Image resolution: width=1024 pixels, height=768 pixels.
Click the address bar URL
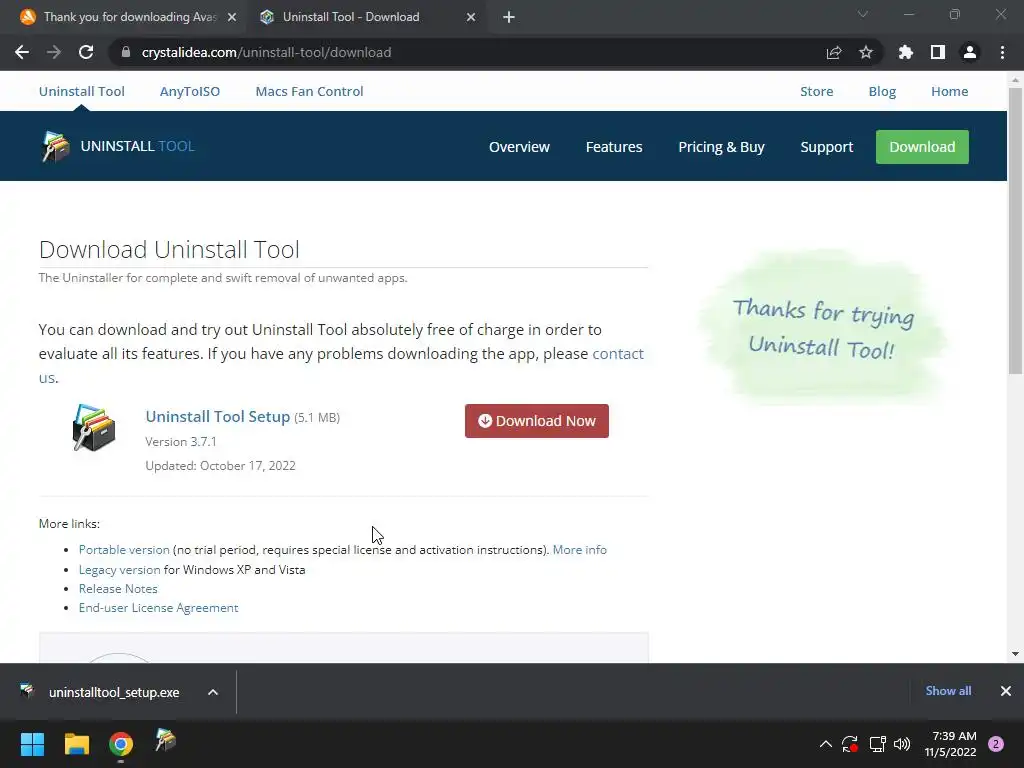click(x=266, y=52)
